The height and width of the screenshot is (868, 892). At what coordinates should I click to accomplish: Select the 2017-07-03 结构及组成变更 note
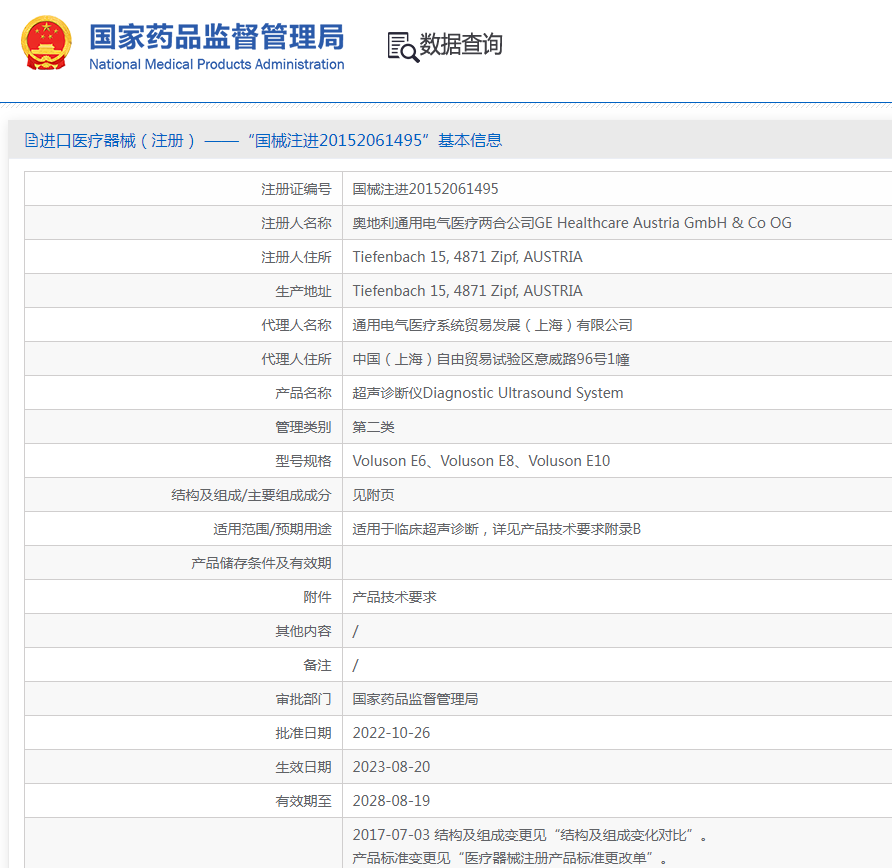tap(530, 835)
